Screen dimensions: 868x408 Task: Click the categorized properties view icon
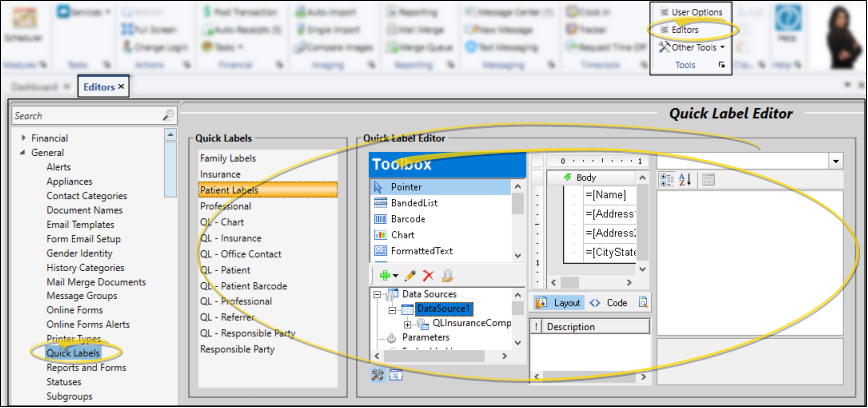pyautogui.click(x=667, y=180)
